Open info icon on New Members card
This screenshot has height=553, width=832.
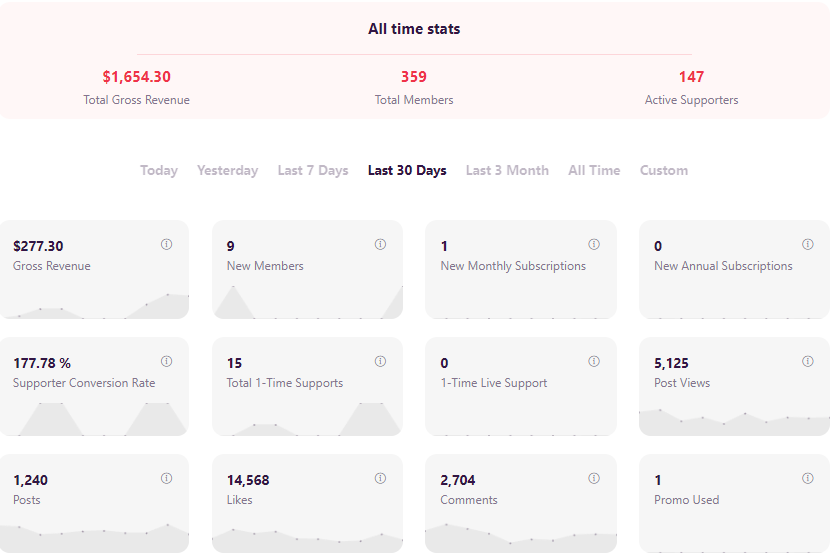(x=380, y=244)
